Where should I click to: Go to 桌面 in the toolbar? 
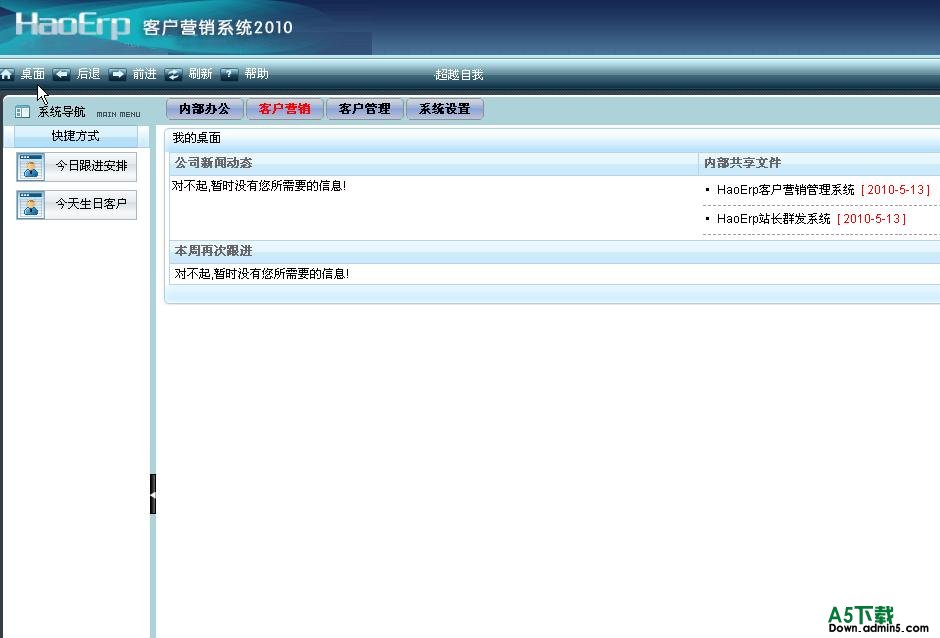[x=32, y=74]
